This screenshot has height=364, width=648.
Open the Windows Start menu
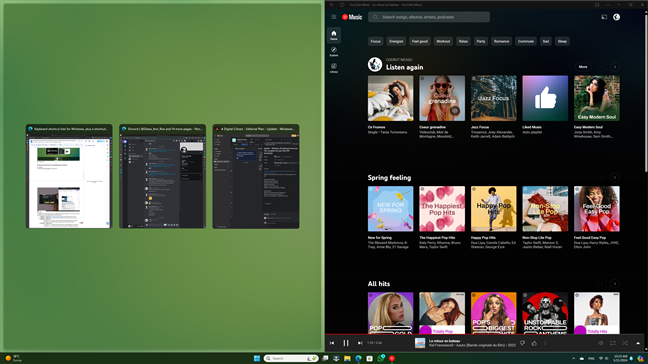point(257,358)
